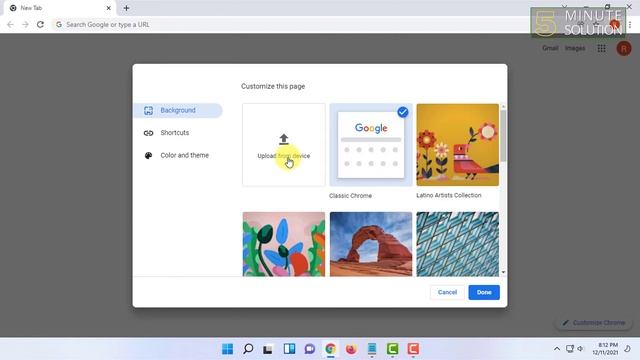
Task: Select the New Tab browser tab
Action: click(60, 8)
